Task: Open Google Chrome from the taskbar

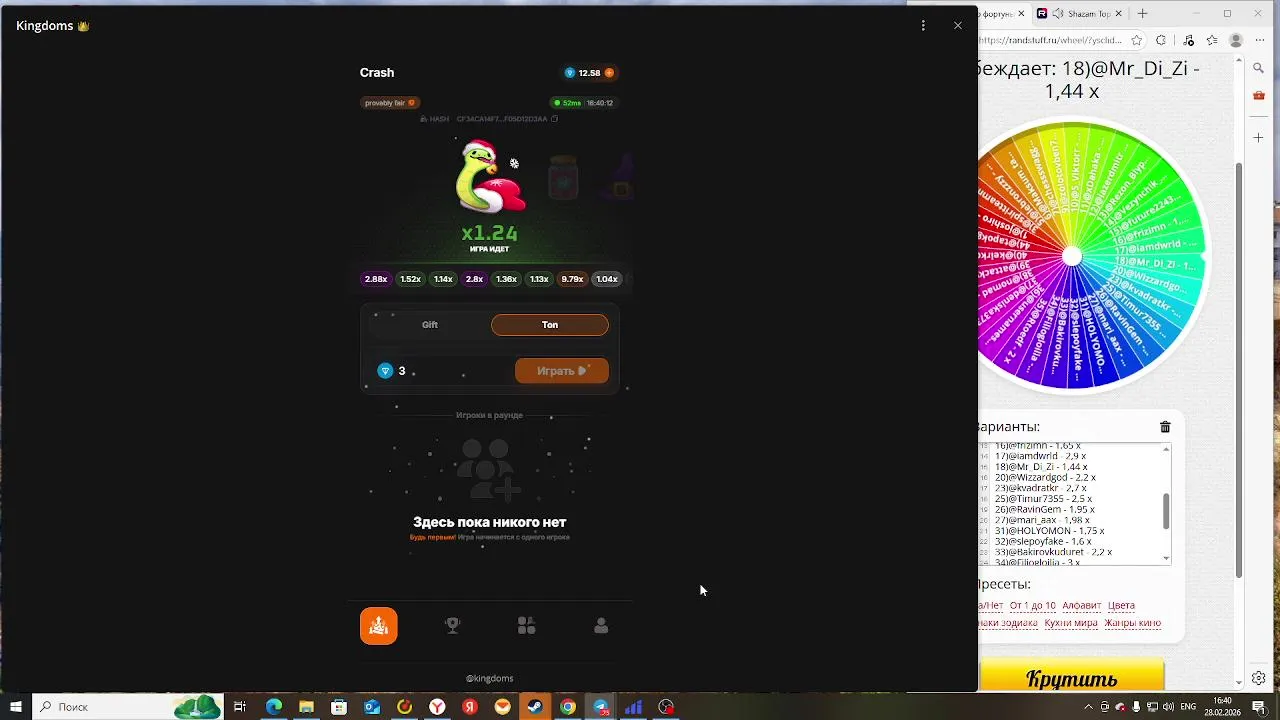Action: click(568, 707)
